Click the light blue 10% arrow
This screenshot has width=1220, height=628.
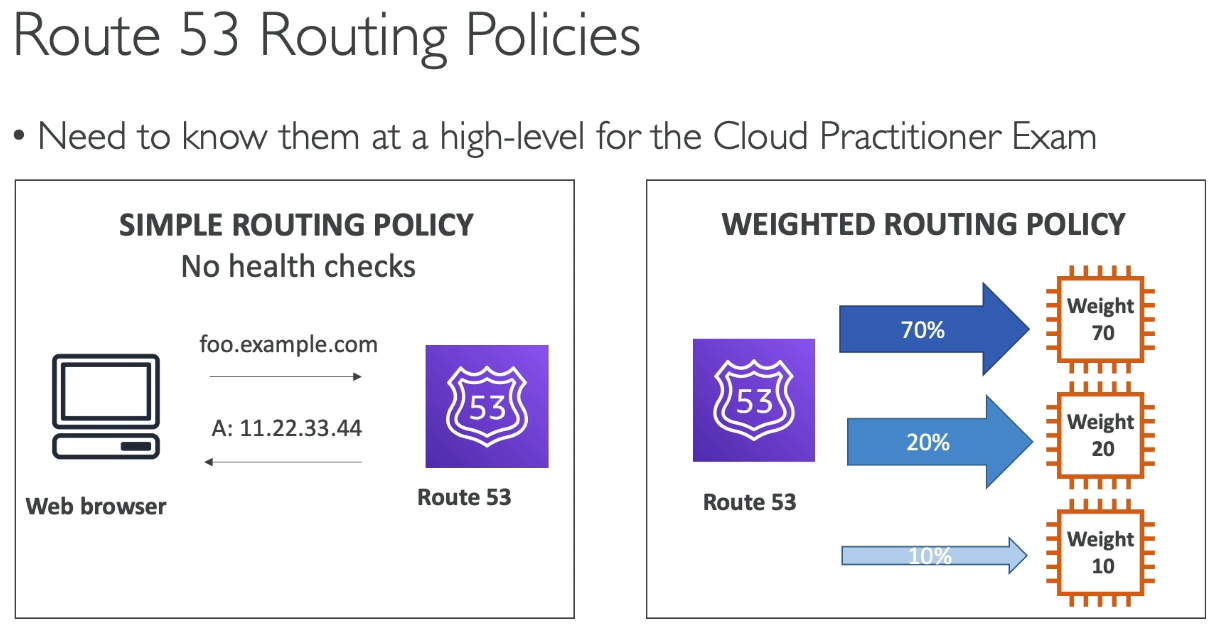934,556
